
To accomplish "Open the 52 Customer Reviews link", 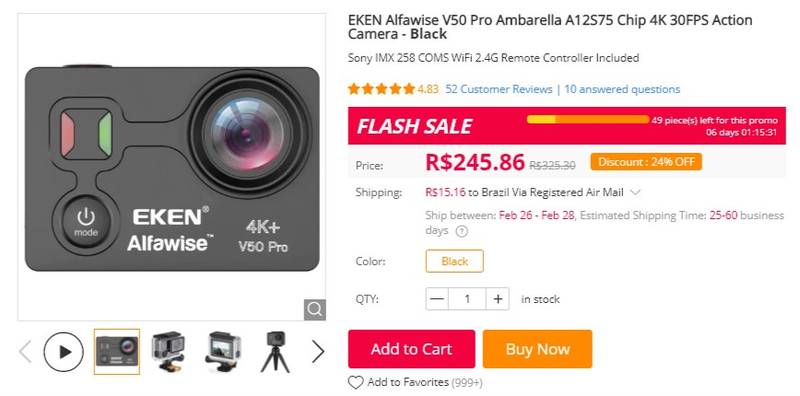I will point(498,89).
